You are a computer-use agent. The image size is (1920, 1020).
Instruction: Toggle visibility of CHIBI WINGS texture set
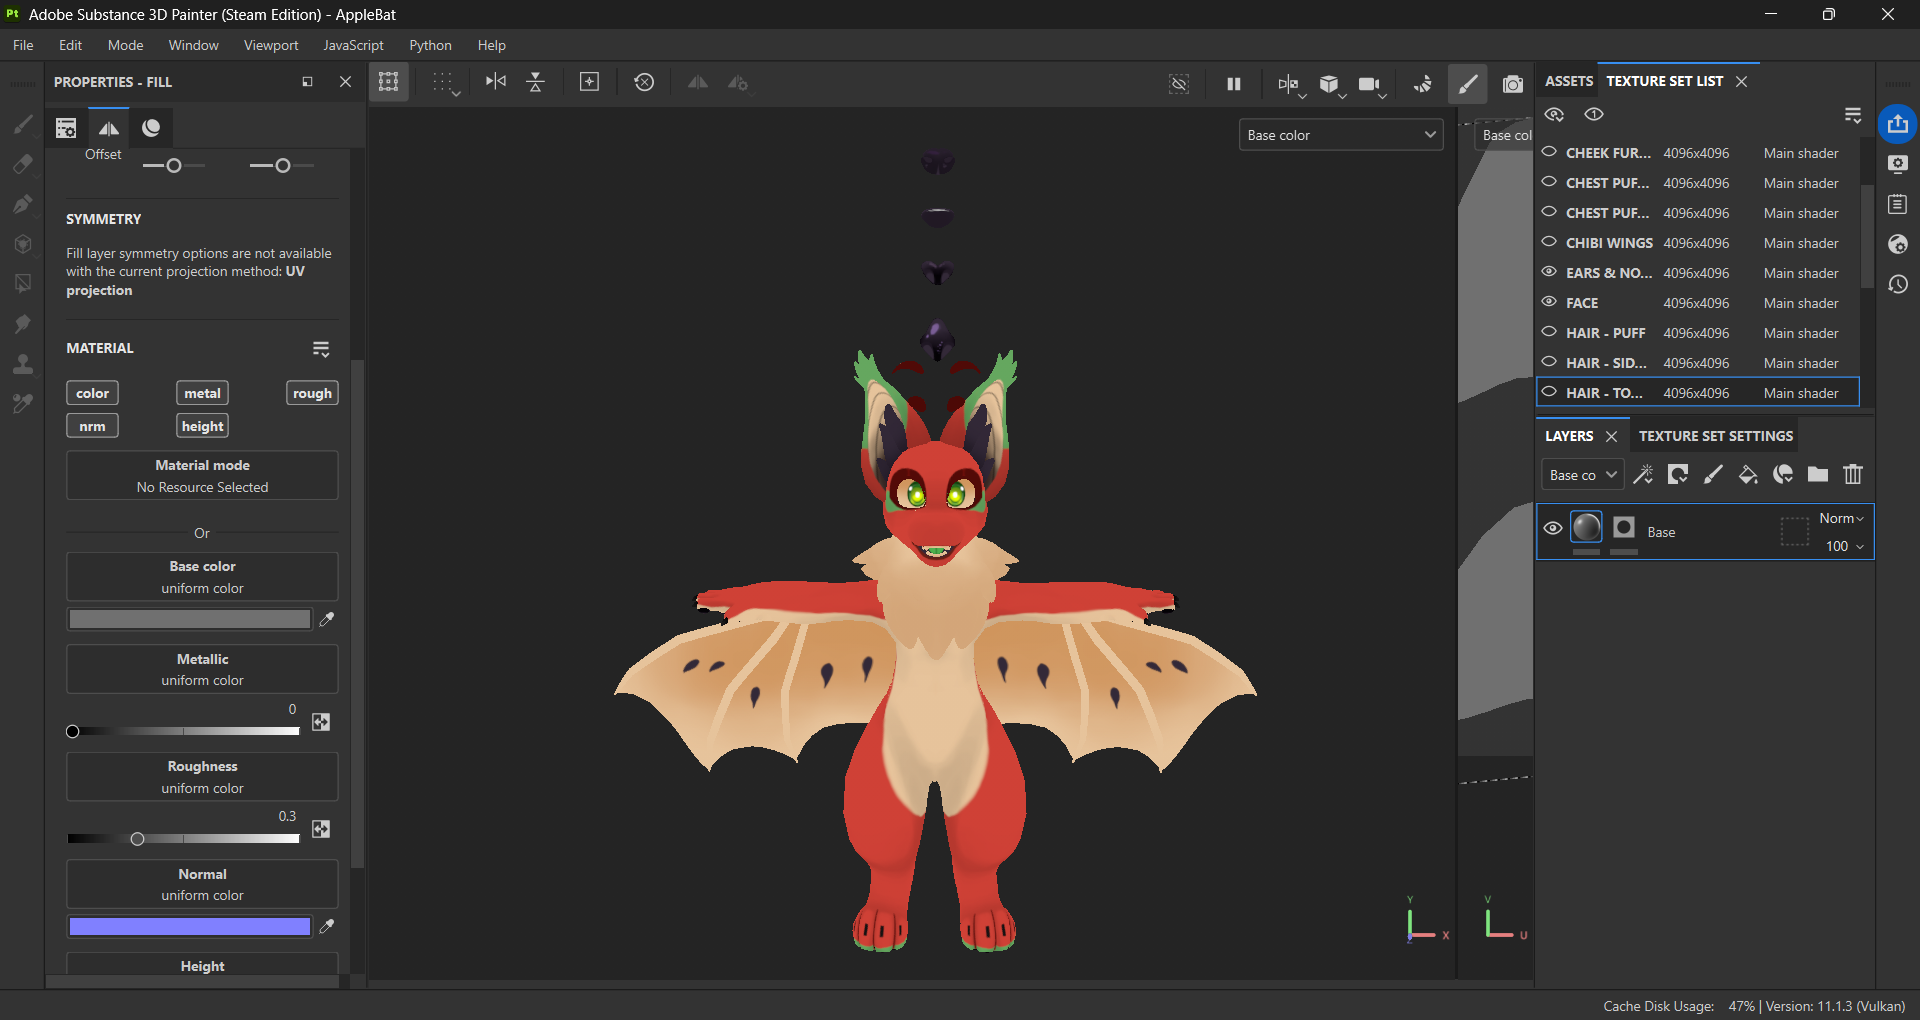click(x=1549, y=242)
